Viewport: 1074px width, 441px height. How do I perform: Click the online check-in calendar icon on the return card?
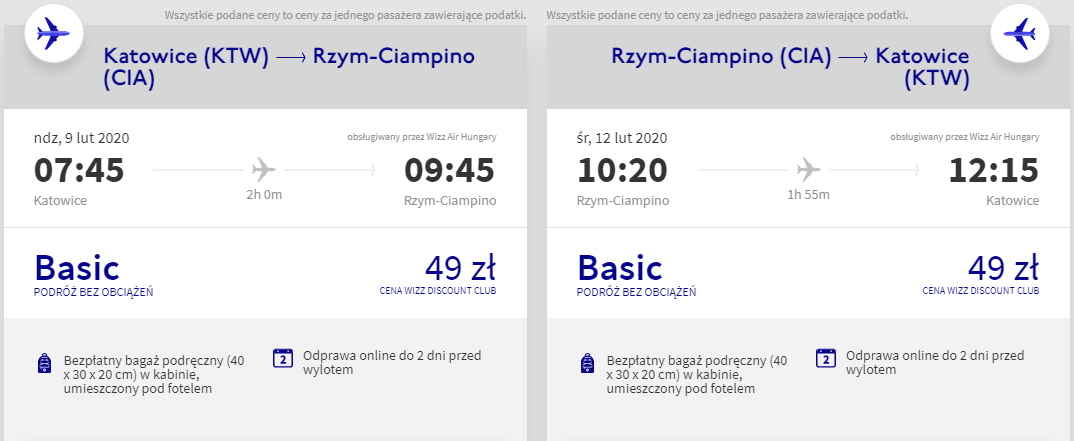(826, 358)
